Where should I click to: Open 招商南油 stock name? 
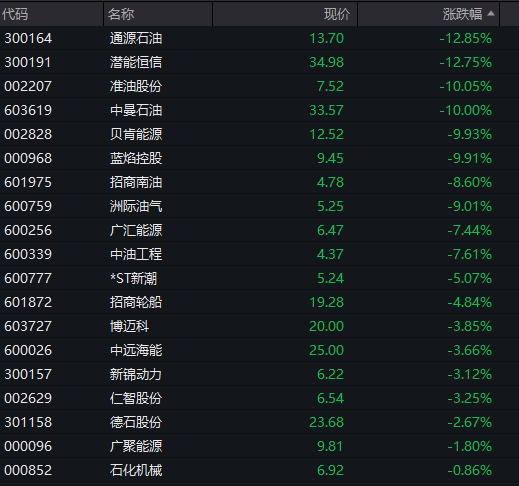point(136,182)
